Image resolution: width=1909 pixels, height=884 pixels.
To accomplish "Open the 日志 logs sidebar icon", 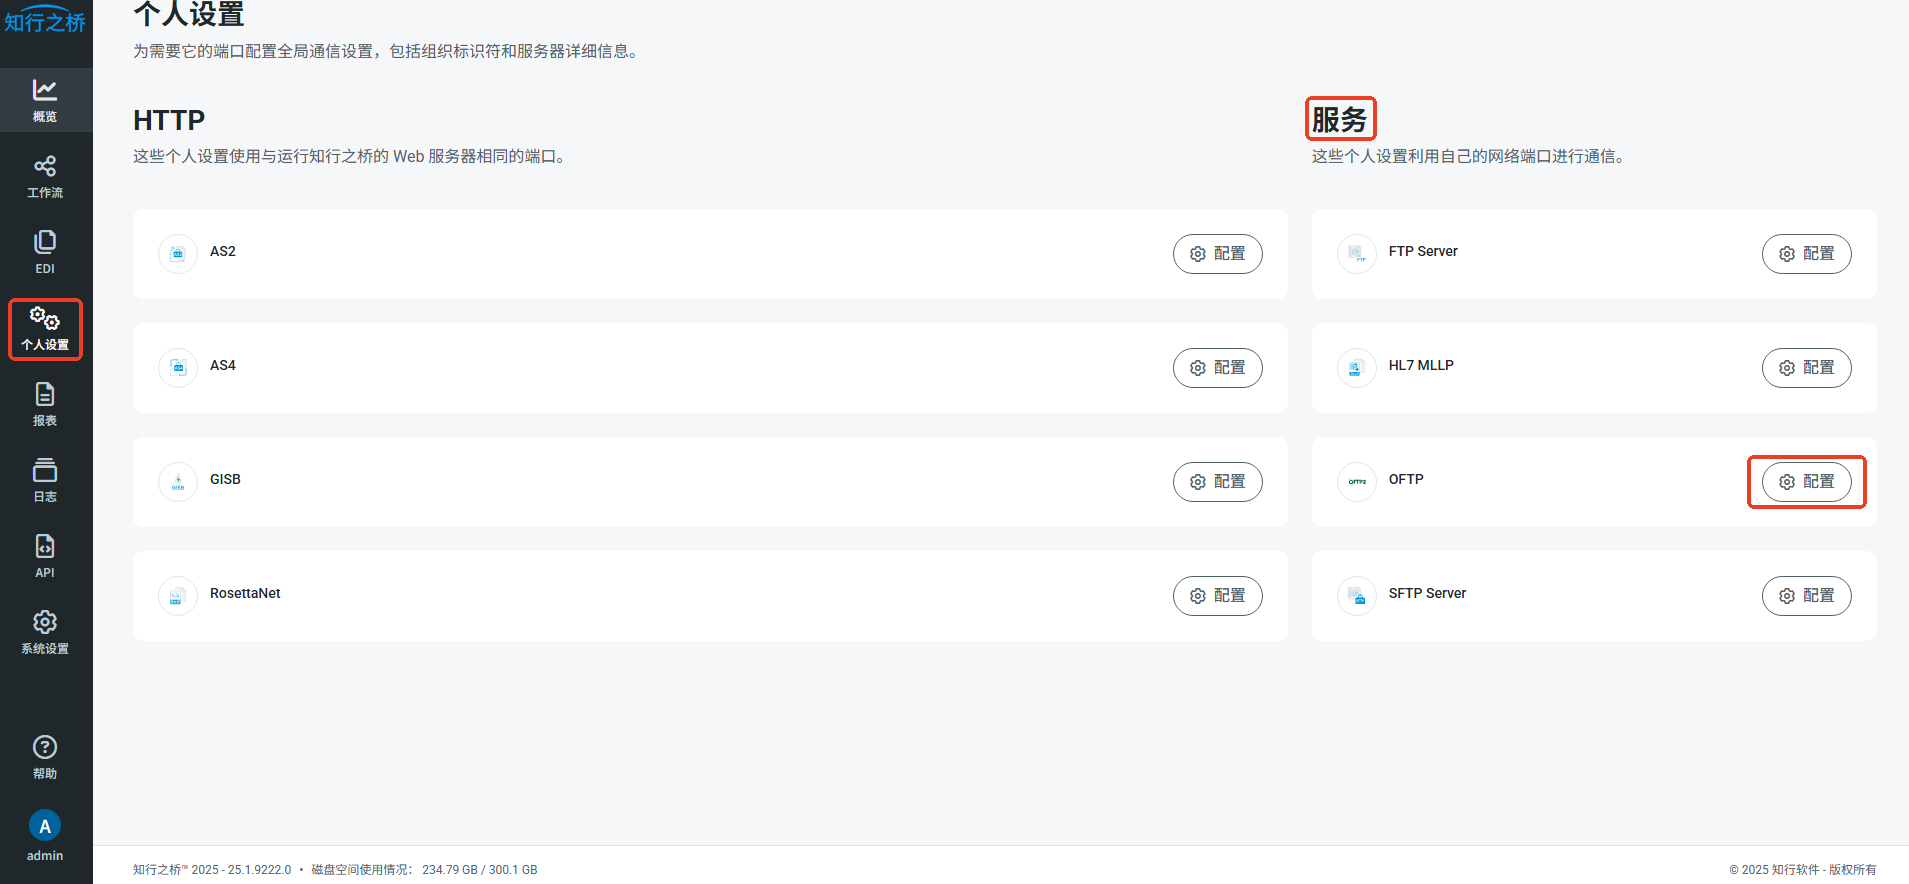I will [x=45, y=480].
